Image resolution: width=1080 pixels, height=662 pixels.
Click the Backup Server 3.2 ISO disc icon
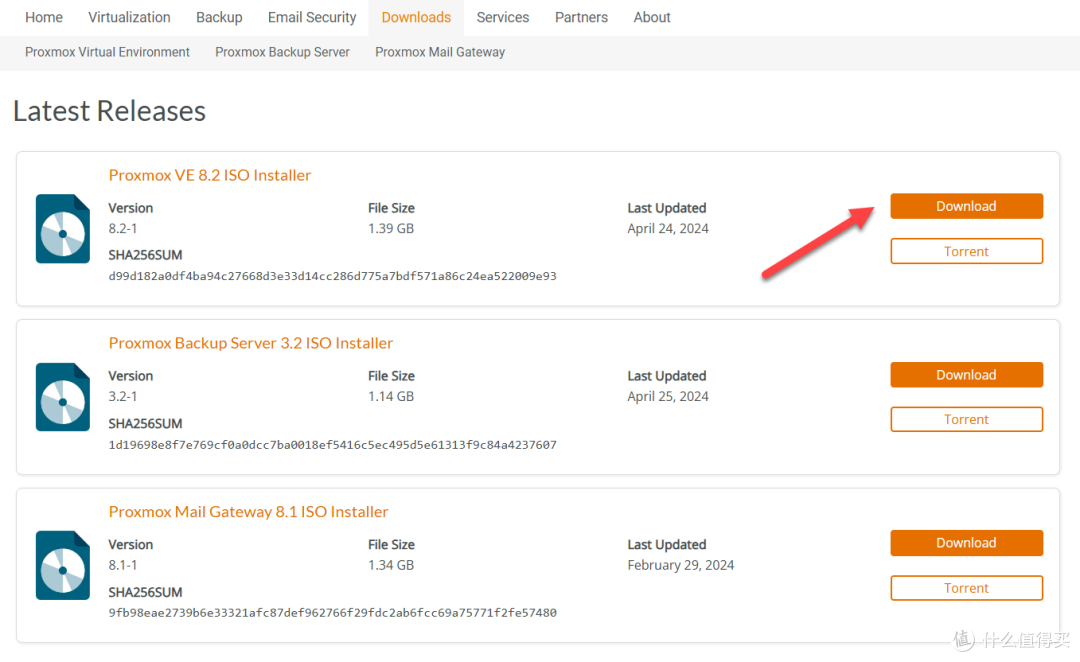pyautogui.click(x=63, y=397)
